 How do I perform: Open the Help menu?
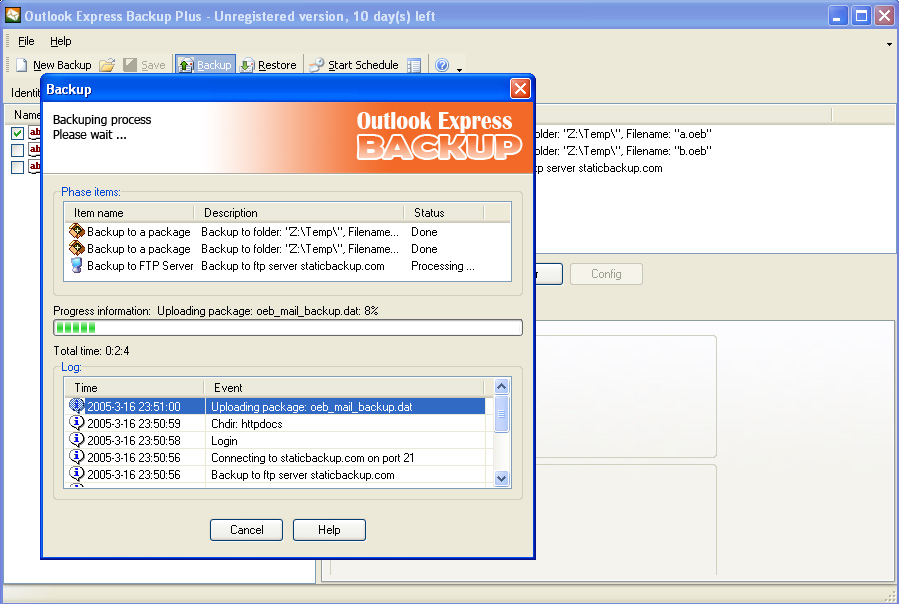pyautogui.click(x=60, y=41)
